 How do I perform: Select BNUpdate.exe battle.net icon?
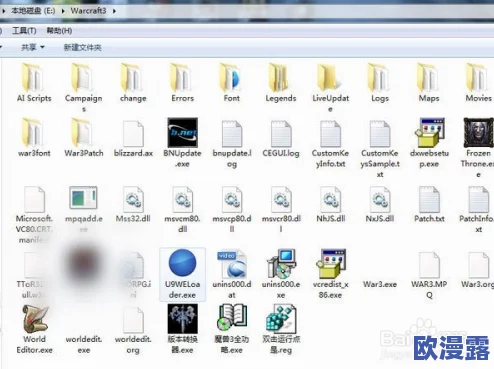click(182, 133)
